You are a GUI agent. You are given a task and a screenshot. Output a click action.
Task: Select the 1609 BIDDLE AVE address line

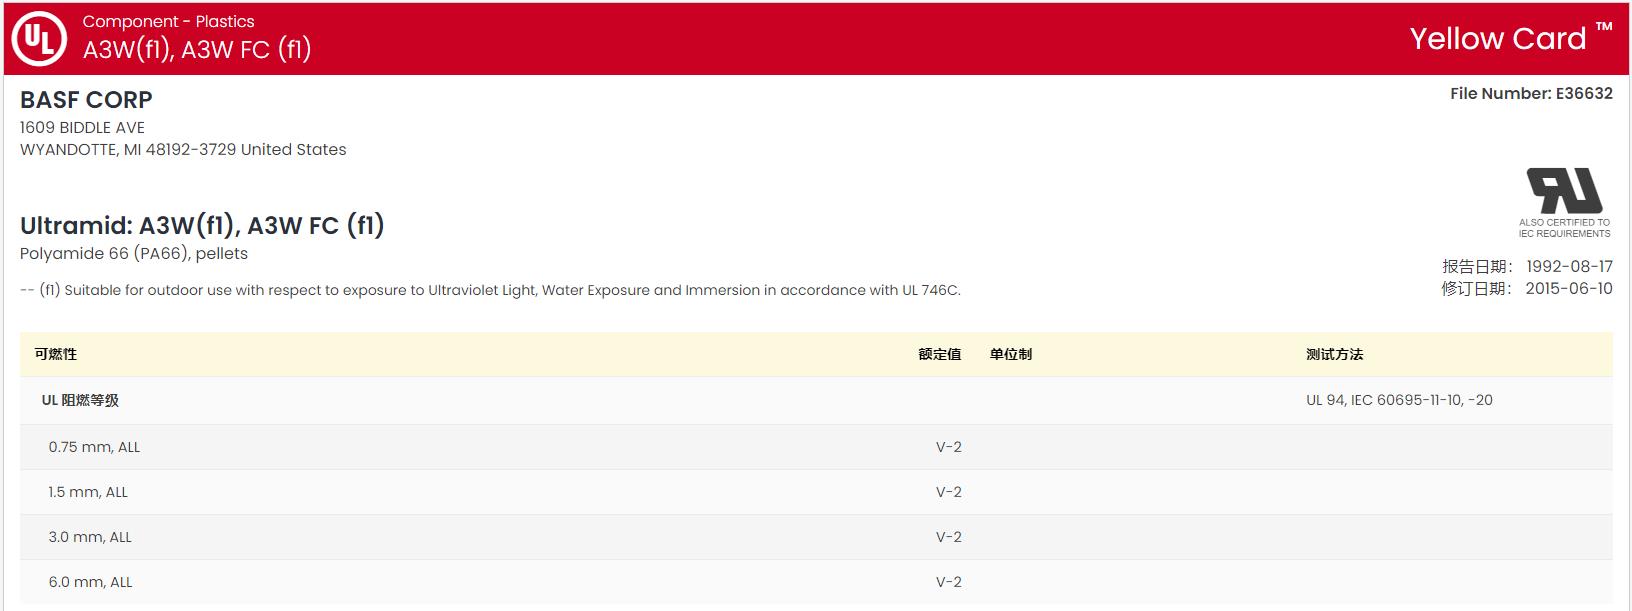[82, 128]
